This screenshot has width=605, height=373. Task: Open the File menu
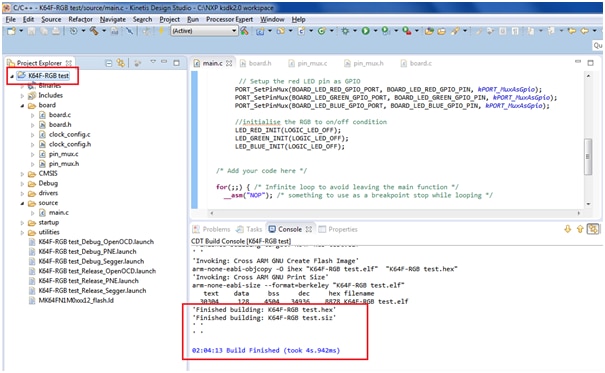[x=11, y=19]
